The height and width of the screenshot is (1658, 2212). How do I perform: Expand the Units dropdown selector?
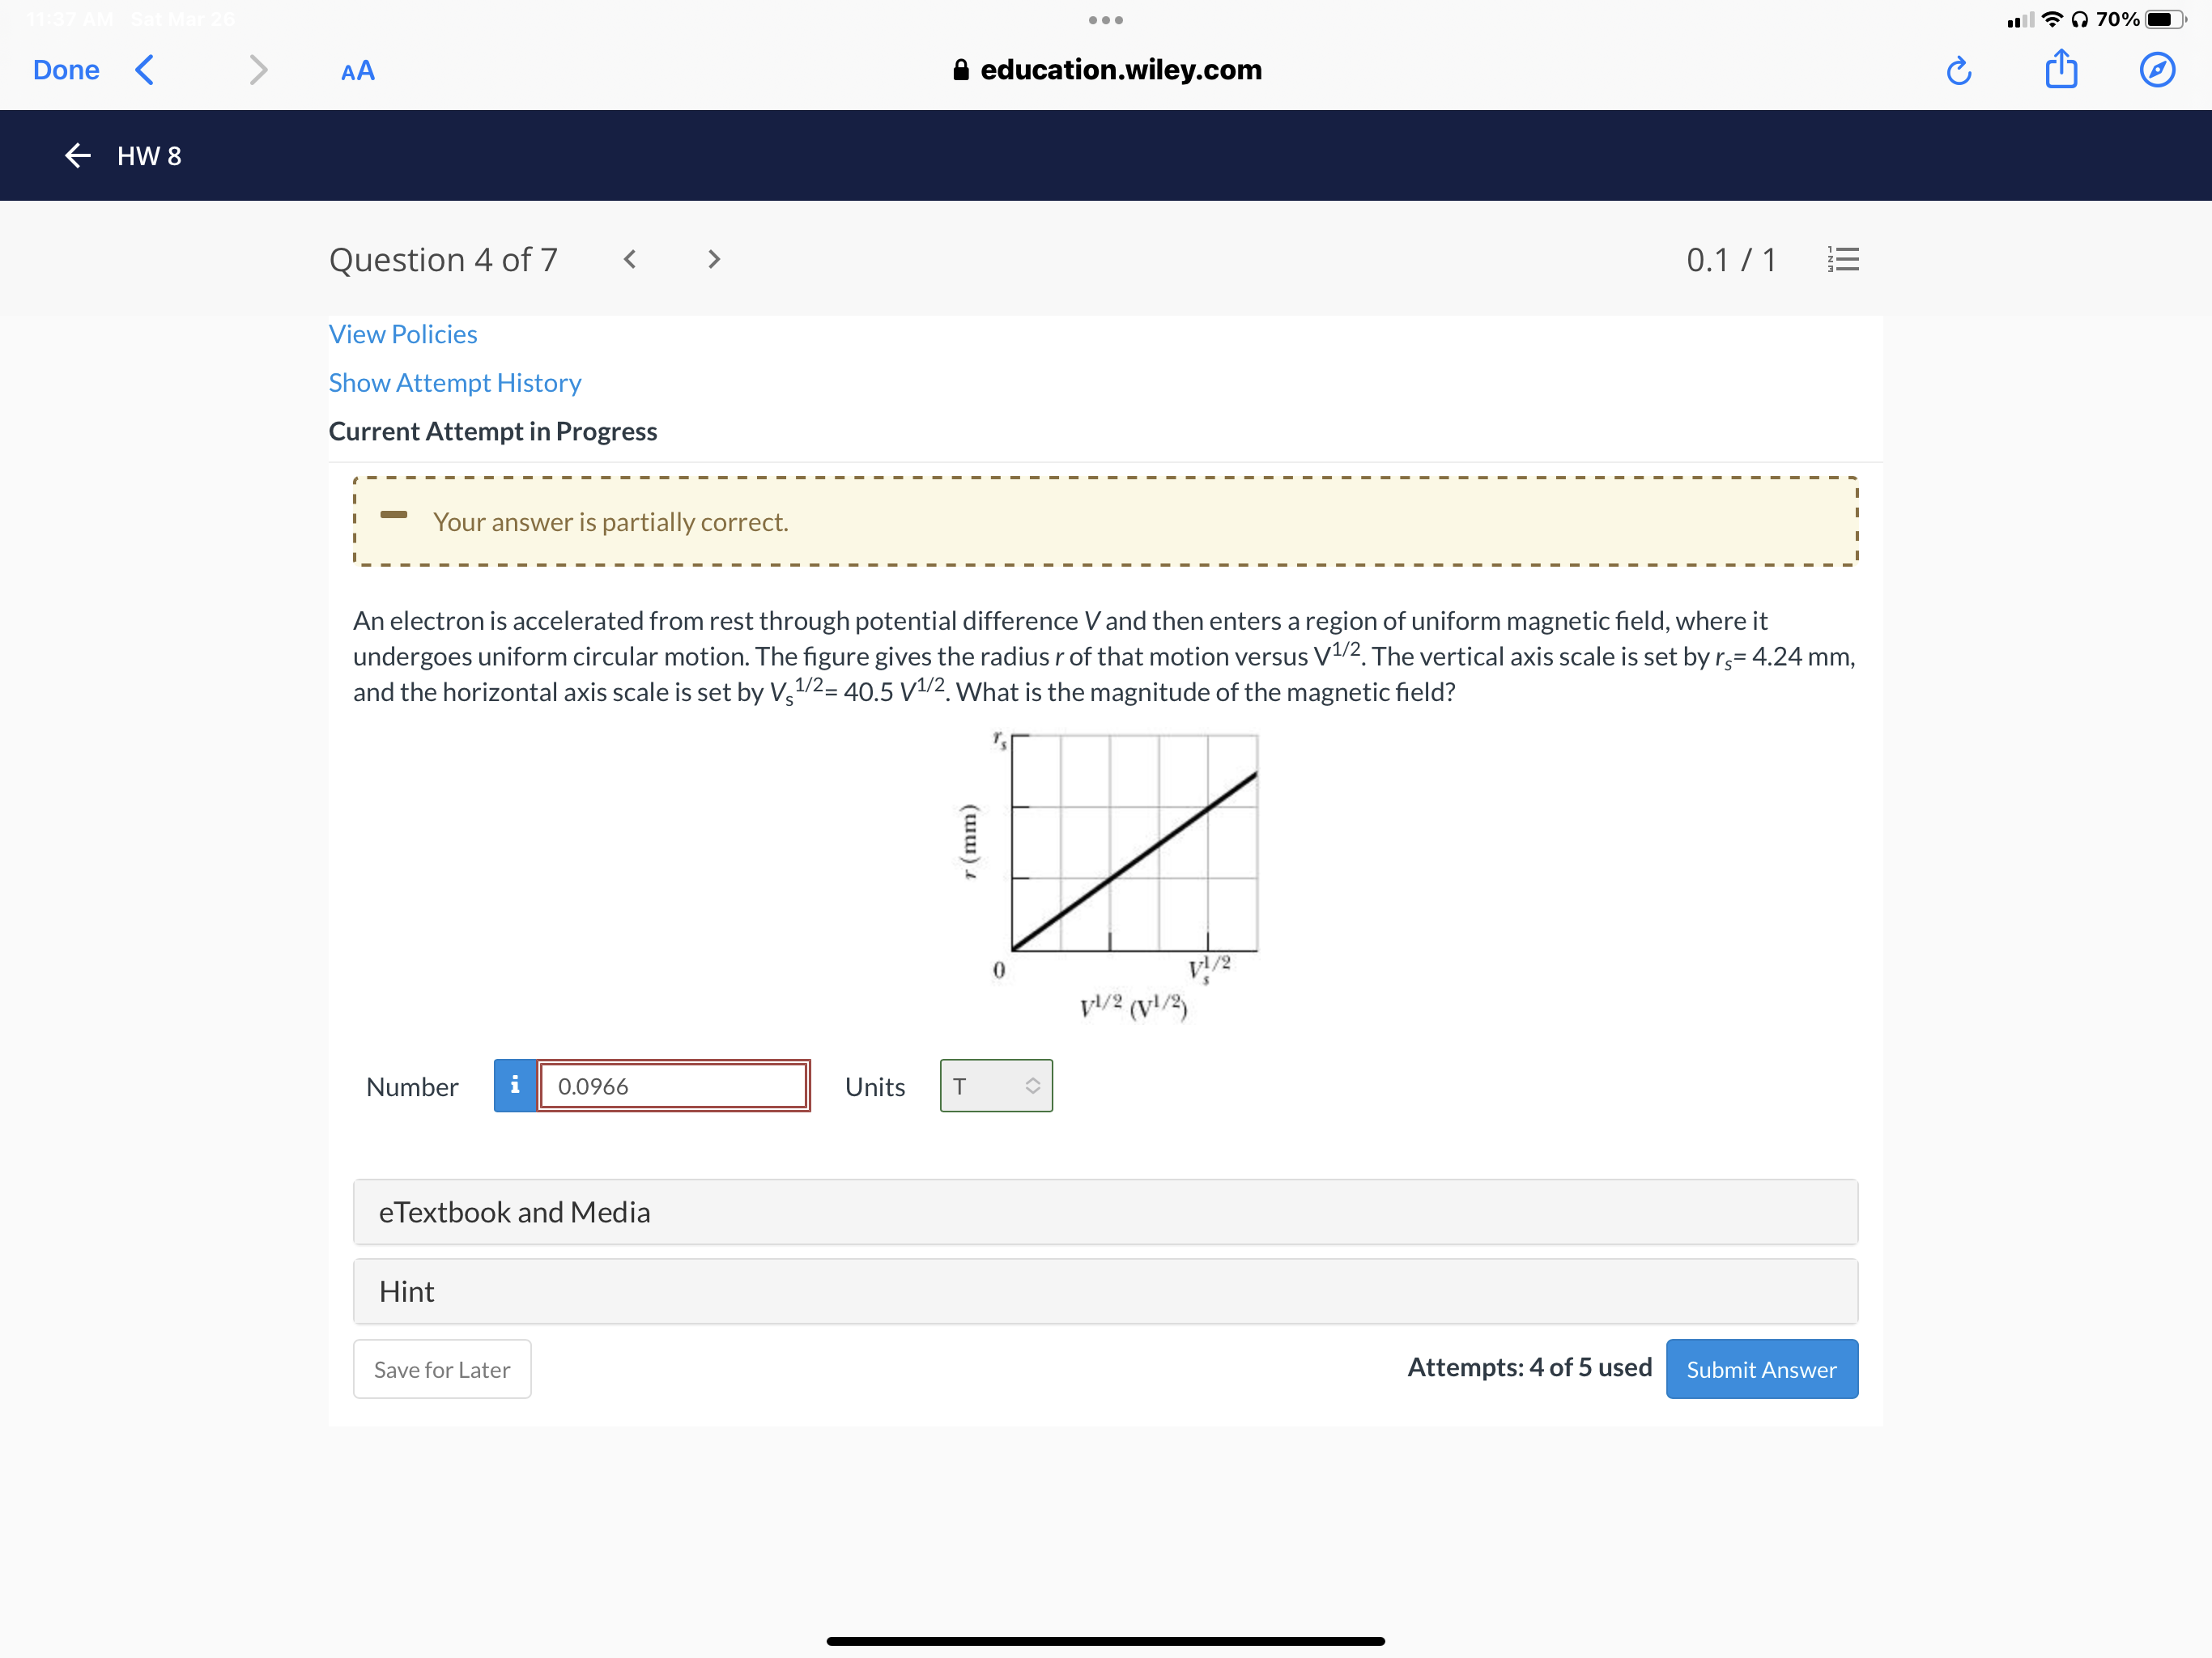click(x=994, y=1086)
